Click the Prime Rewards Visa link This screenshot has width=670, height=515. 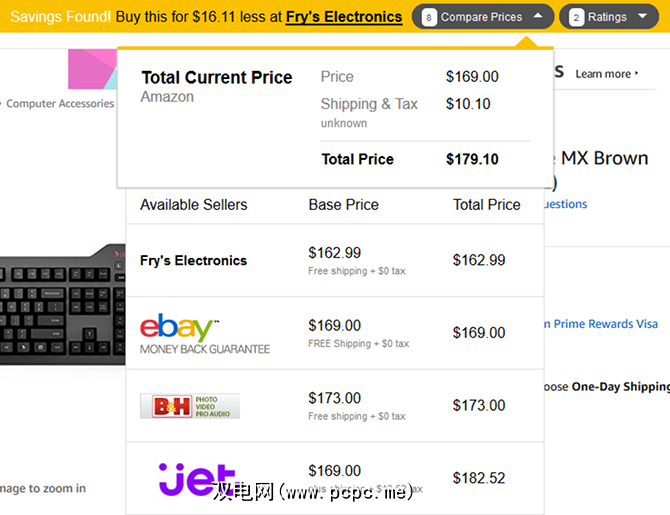click(x=600, y=324)
